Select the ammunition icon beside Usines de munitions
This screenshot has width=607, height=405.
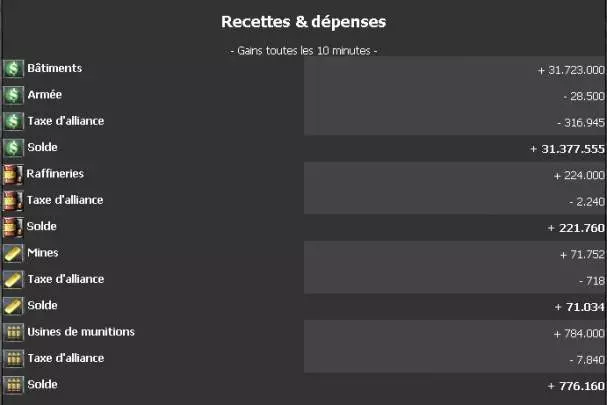(x=13, y=332)
